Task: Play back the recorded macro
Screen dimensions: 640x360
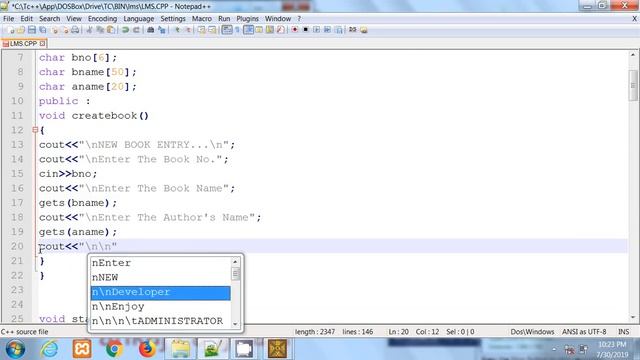Action: point(317,30)
